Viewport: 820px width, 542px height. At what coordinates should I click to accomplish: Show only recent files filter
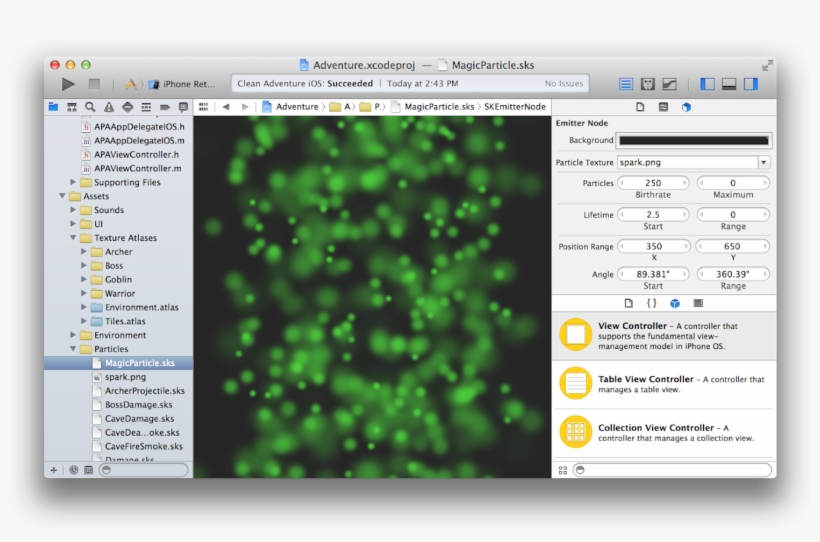pos(74,470)
